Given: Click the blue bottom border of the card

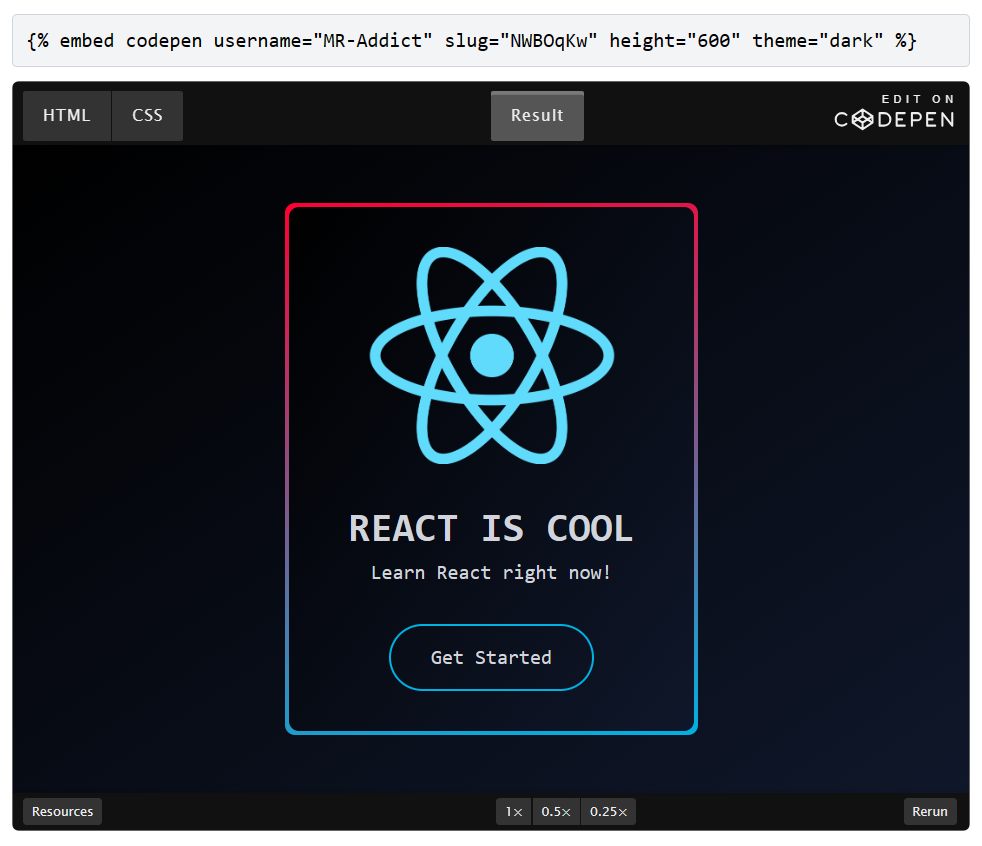Looking at the screenshot, I should point(491,732).
